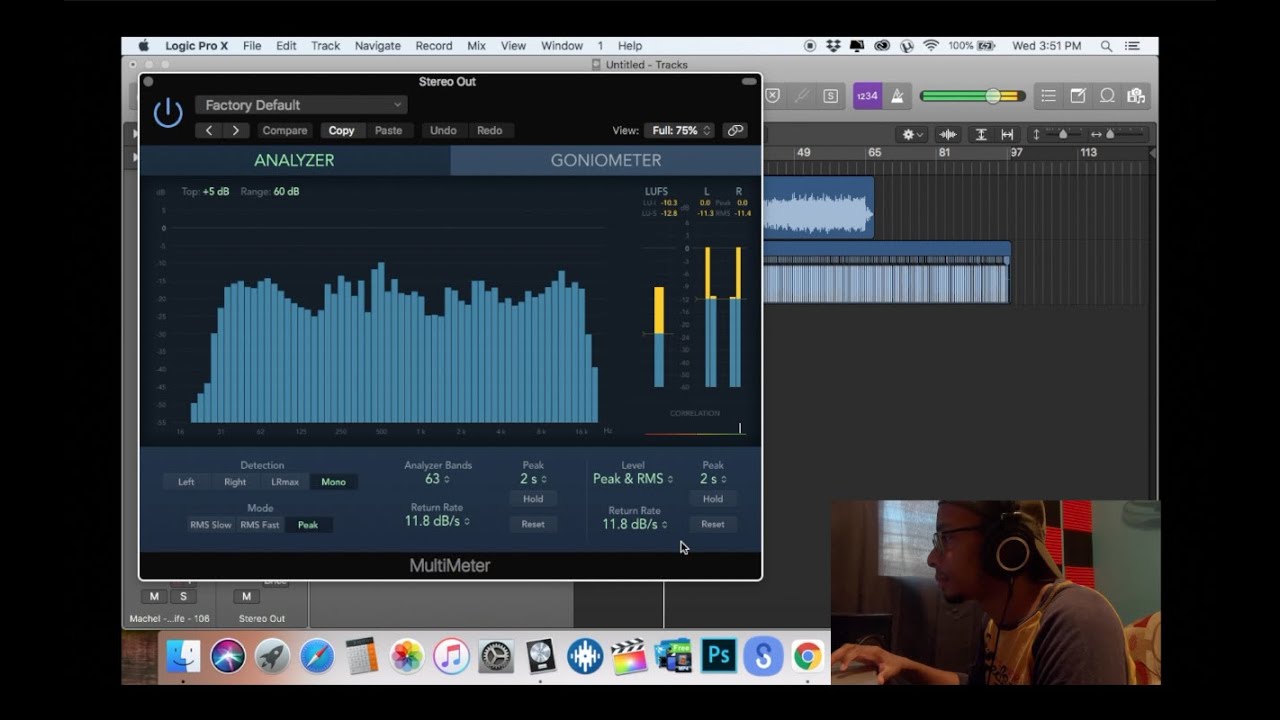Select RMS Slow analyzer mode
Viewport: 1280px width, 720px height.
tap(211, 525)
